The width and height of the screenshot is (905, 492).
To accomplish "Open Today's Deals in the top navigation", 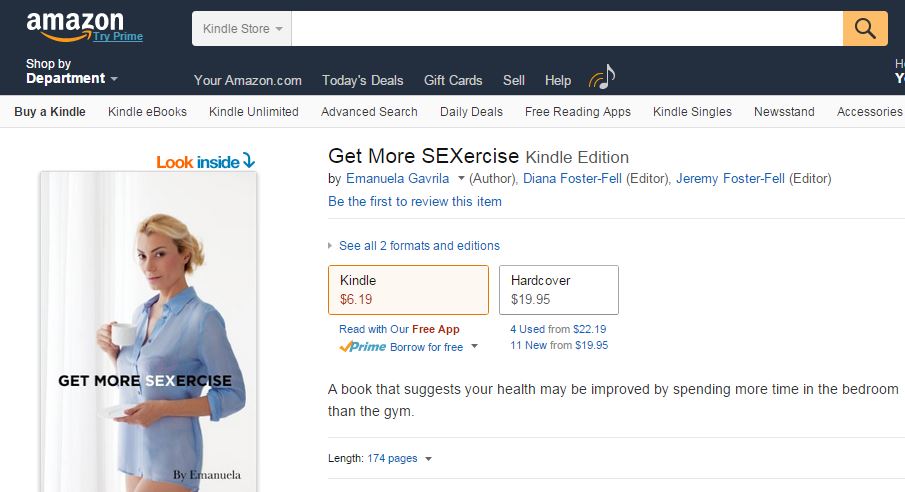I will click(x=362, y=80).
